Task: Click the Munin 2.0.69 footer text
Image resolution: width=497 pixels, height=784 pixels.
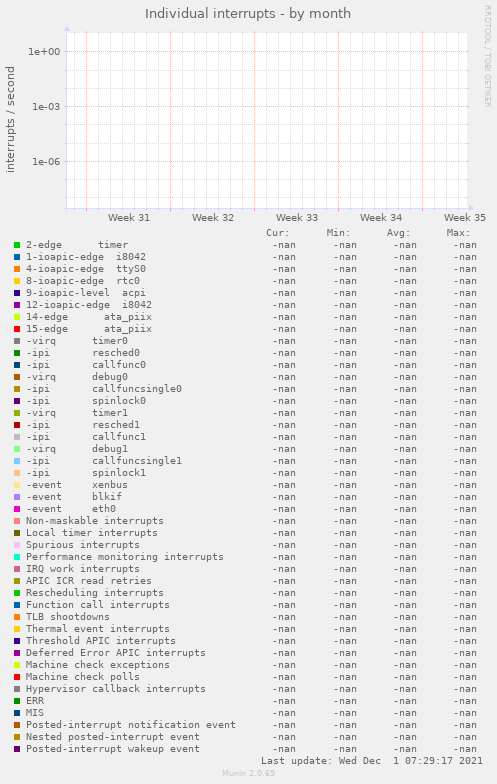Action: [x=248, y=773]
